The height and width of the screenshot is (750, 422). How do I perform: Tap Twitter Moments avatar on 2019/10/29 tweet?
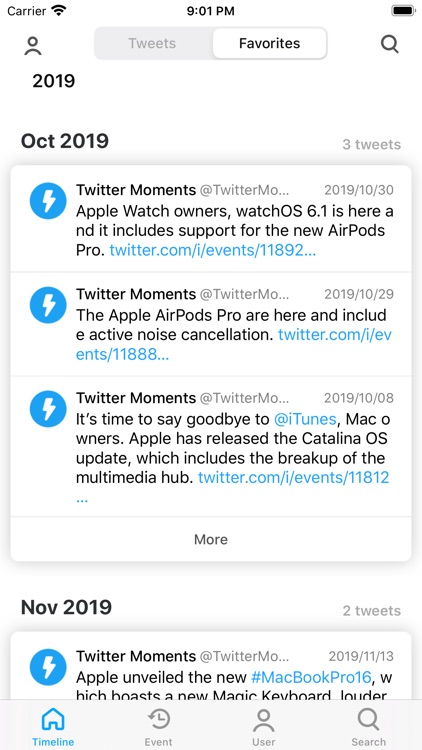(48, 305)
